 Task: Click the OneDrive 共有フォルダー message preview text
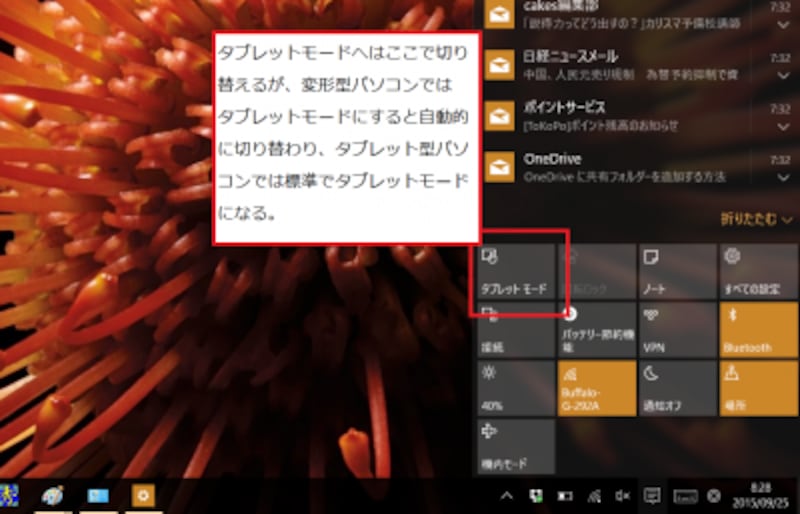click(624, 177)
